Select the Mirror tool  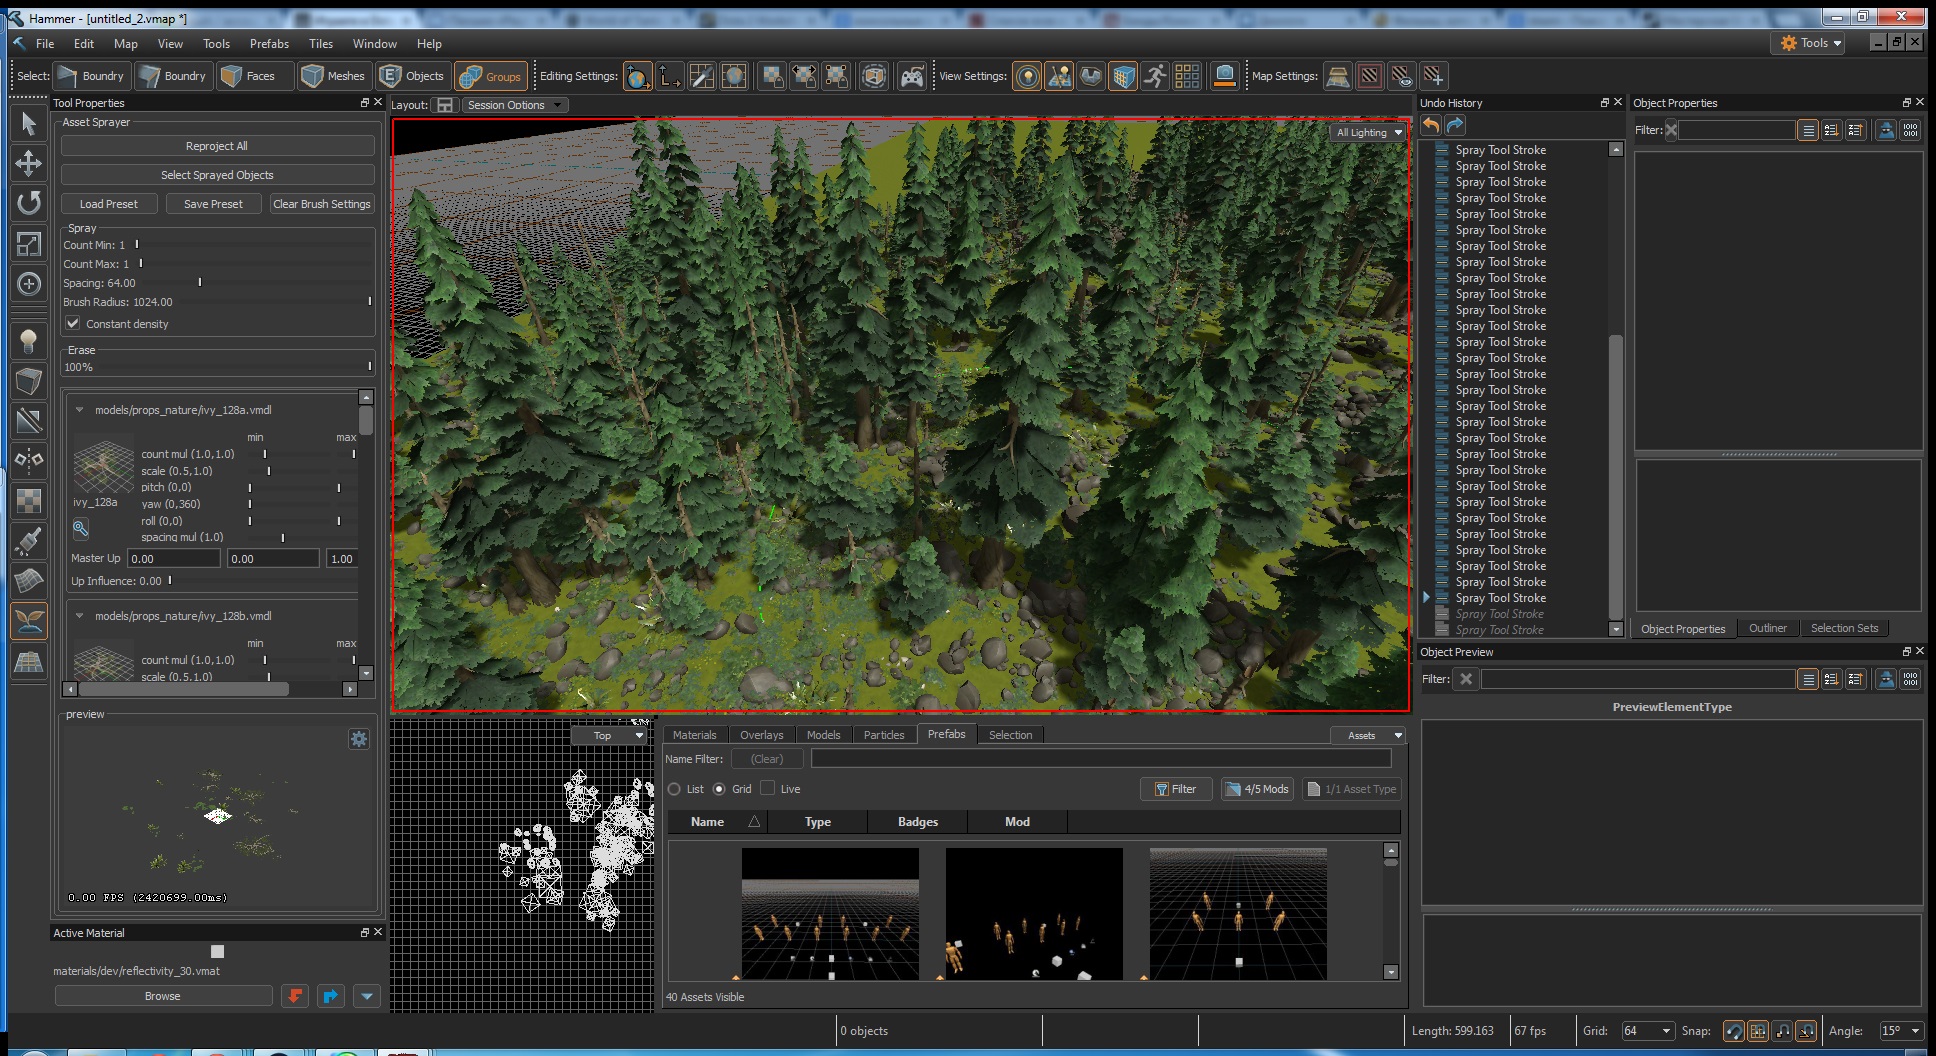(x=29, y=460)
